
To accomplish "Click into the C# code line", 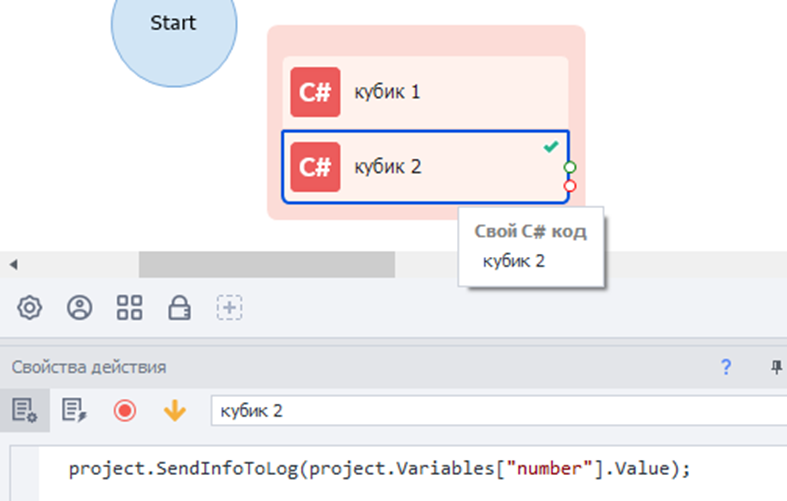I will [x=380, y=468].
